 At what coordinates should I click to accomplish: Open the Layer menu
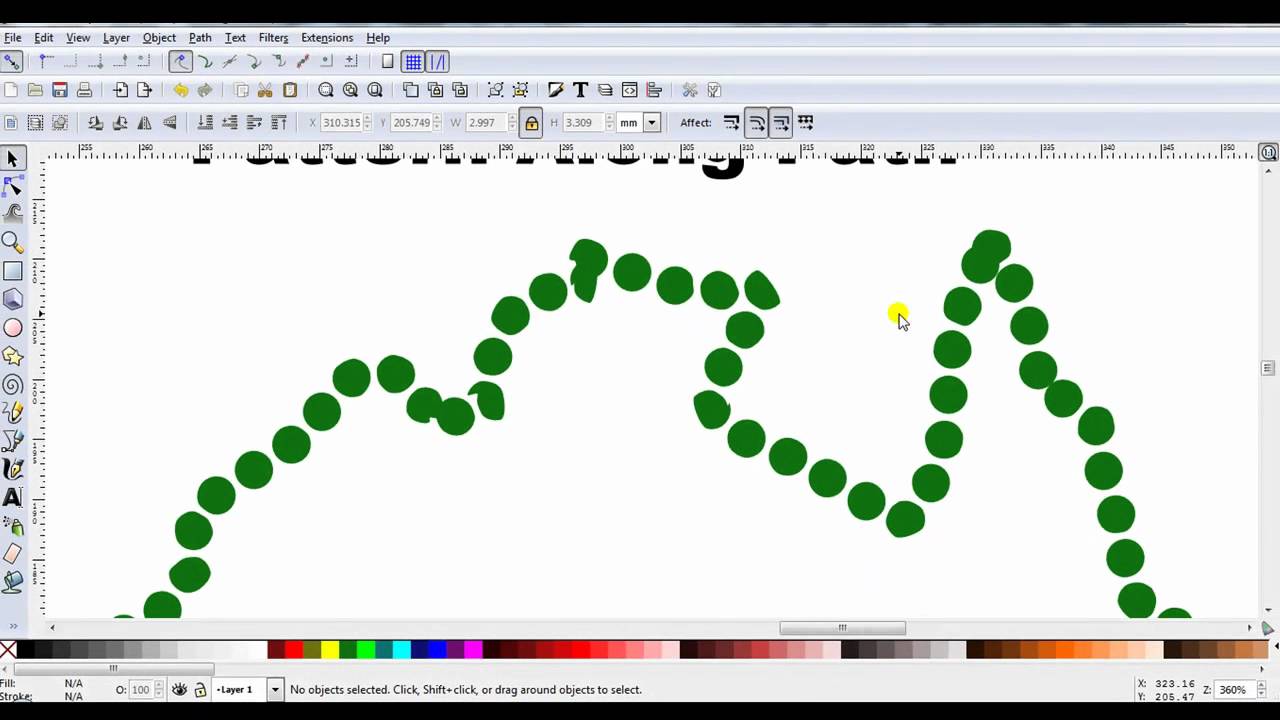(116, 38)
